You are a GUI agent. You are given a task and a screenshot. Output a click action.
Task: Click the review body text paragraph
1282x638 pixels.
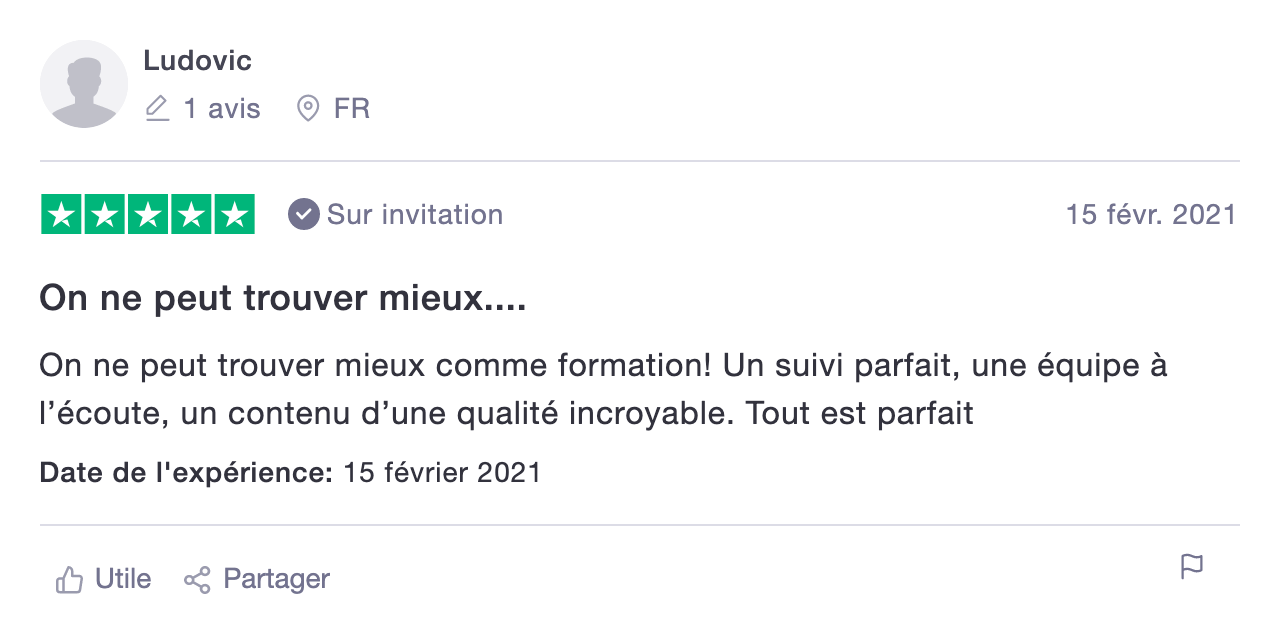coord(603,389)
